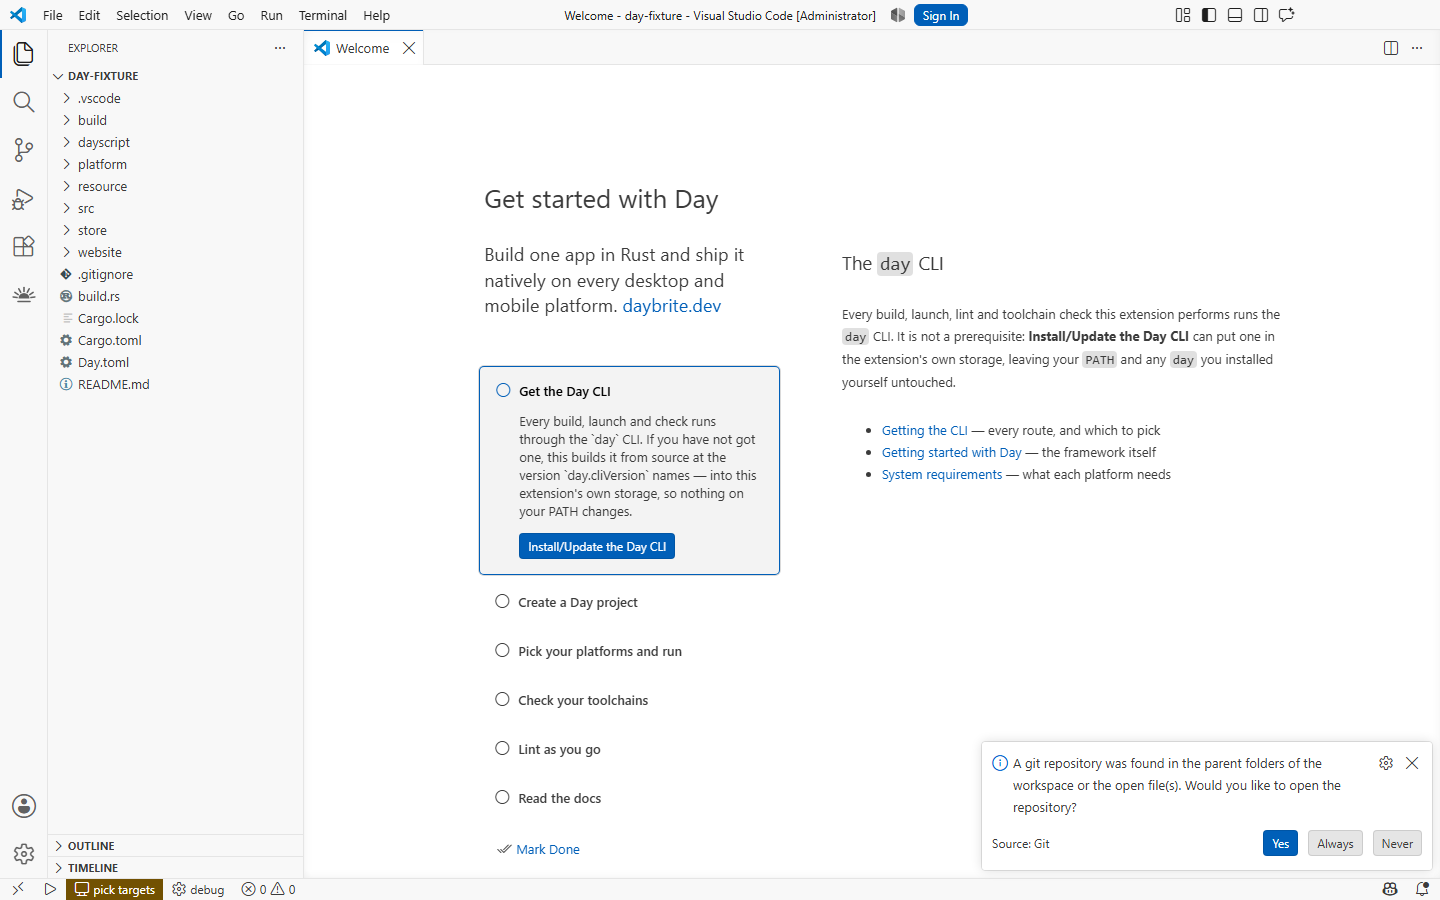
Task: Open editor More Actions ellipsis
Action: pos(1417,48)
